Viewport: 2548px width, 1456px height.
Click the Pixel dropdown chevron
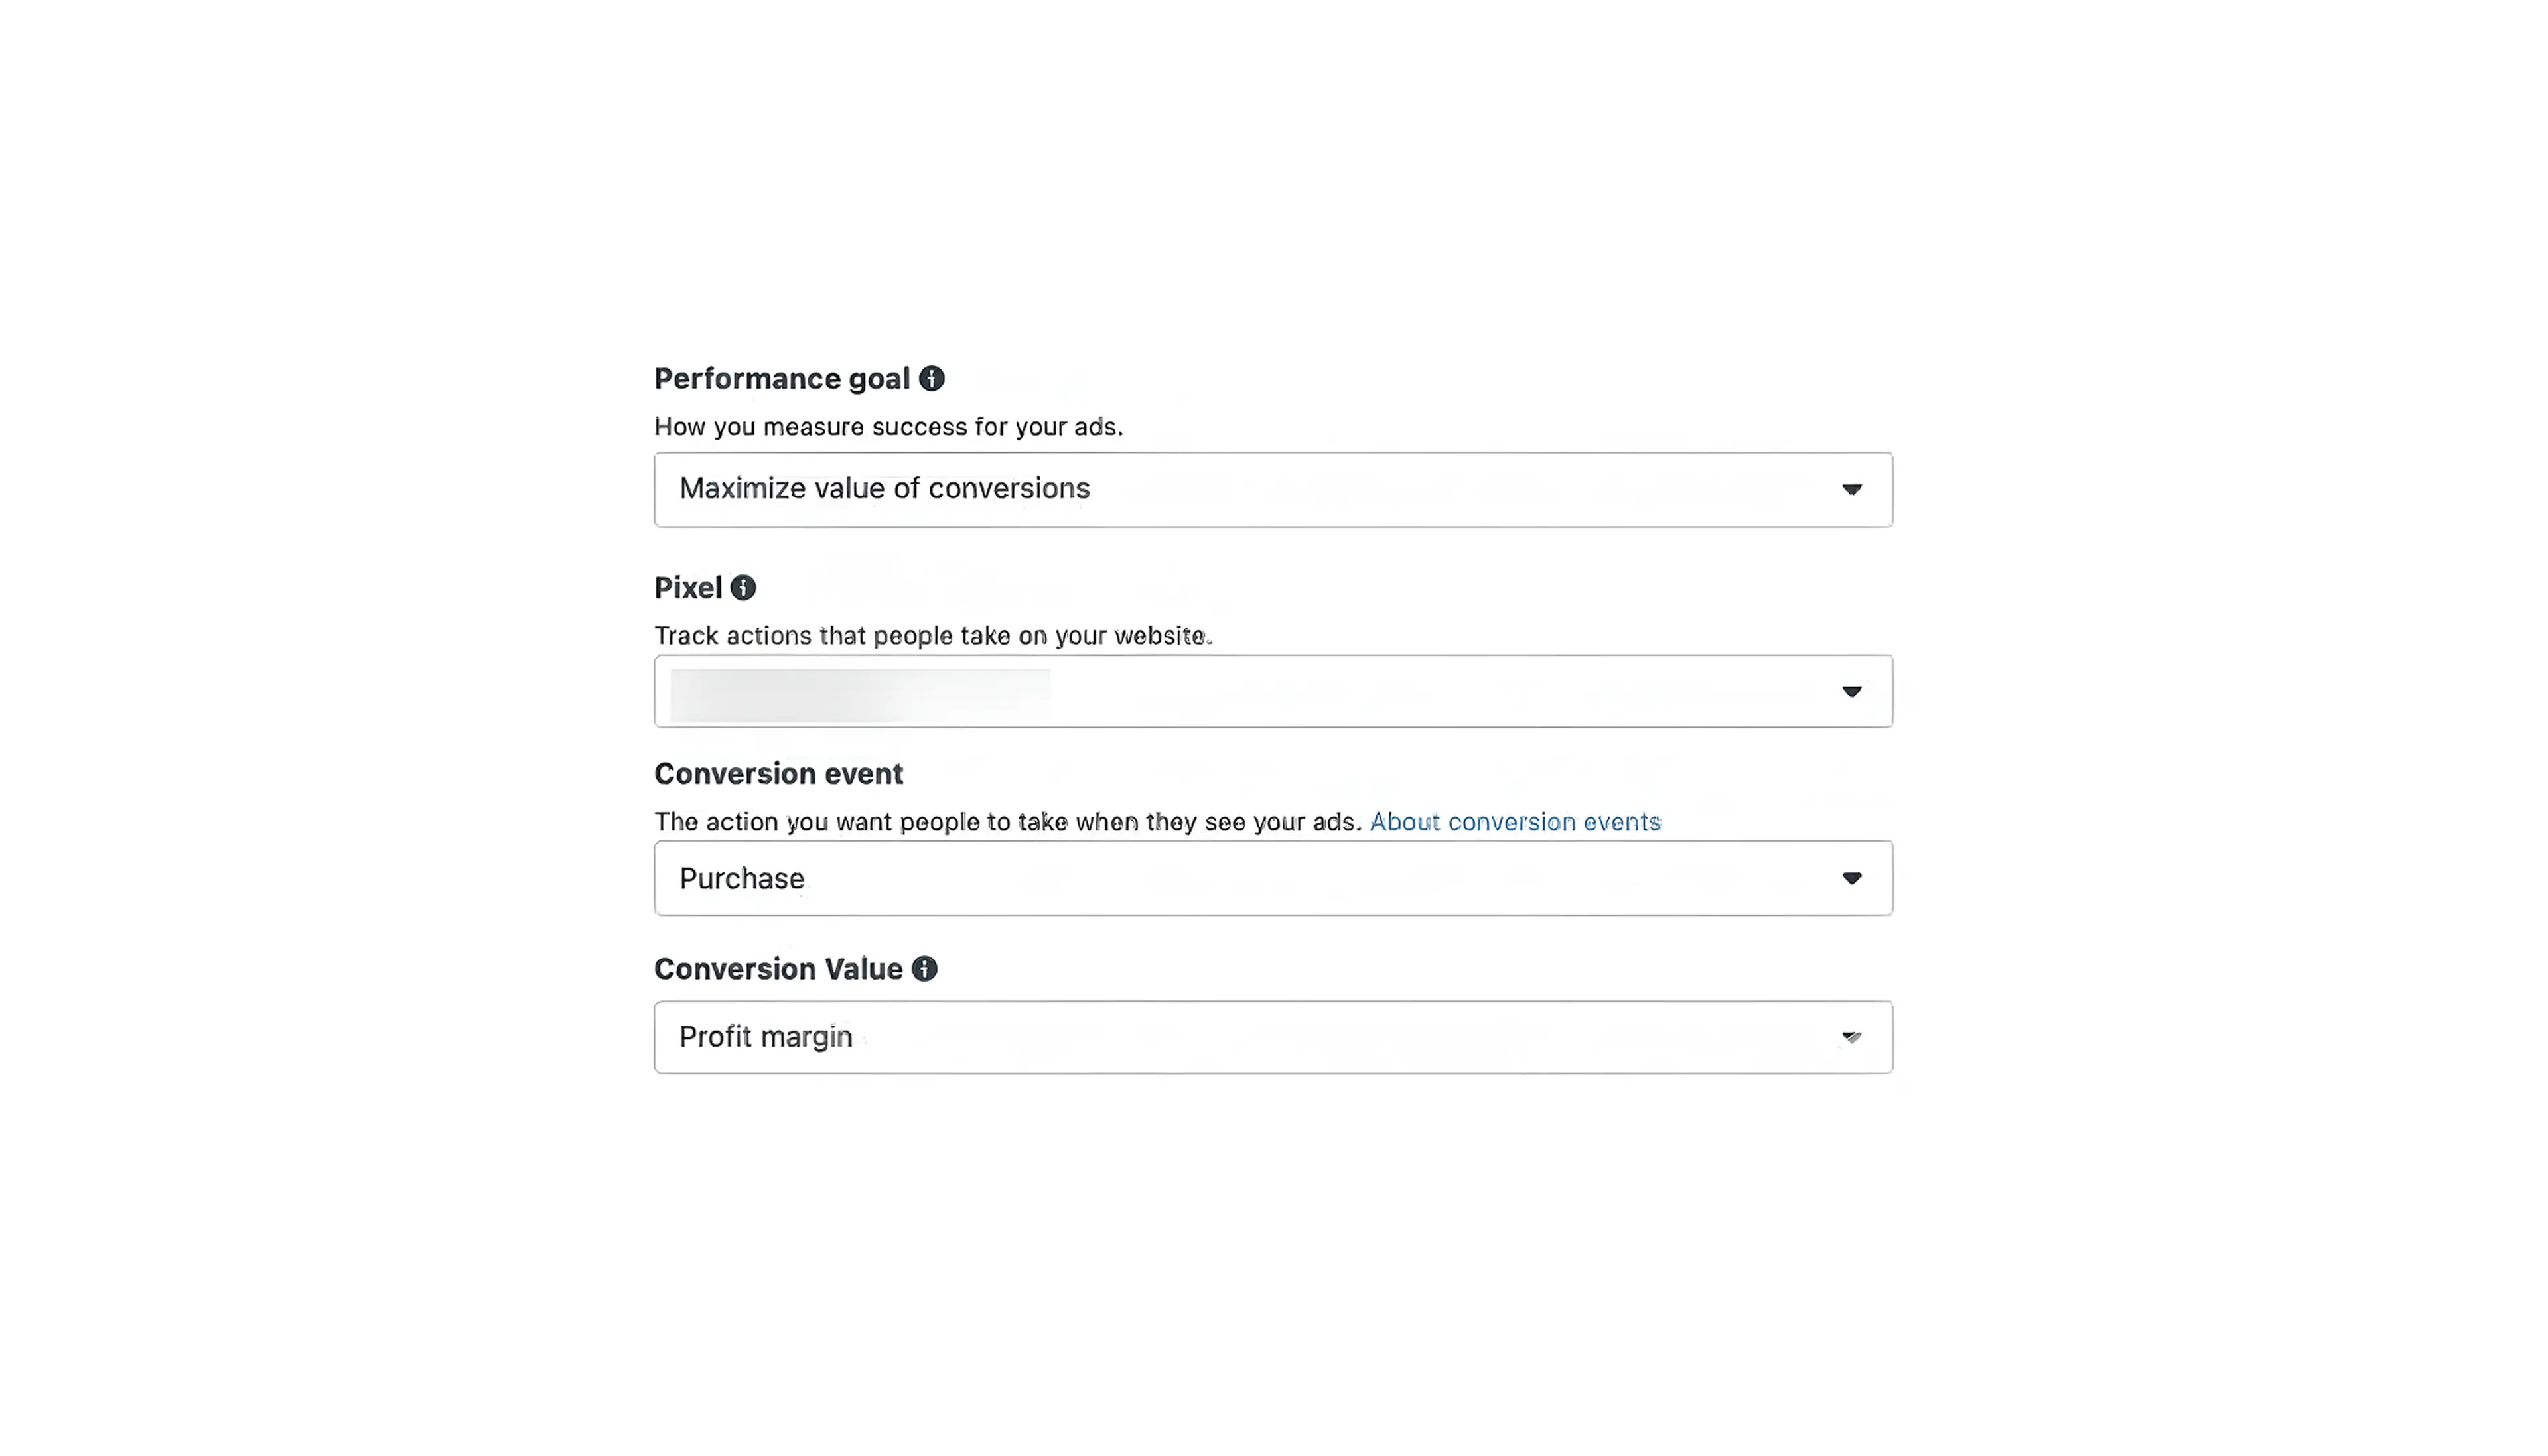(x=1852, y=691)
